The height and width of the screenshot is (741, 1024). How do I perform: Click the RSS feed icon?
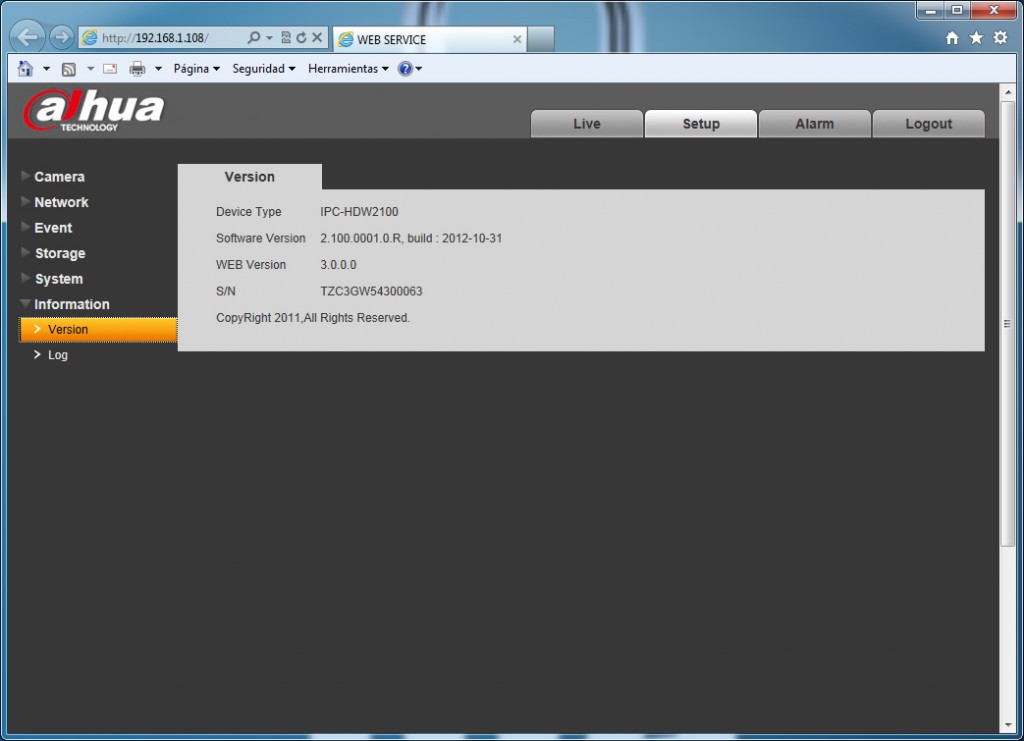(68, 68)
